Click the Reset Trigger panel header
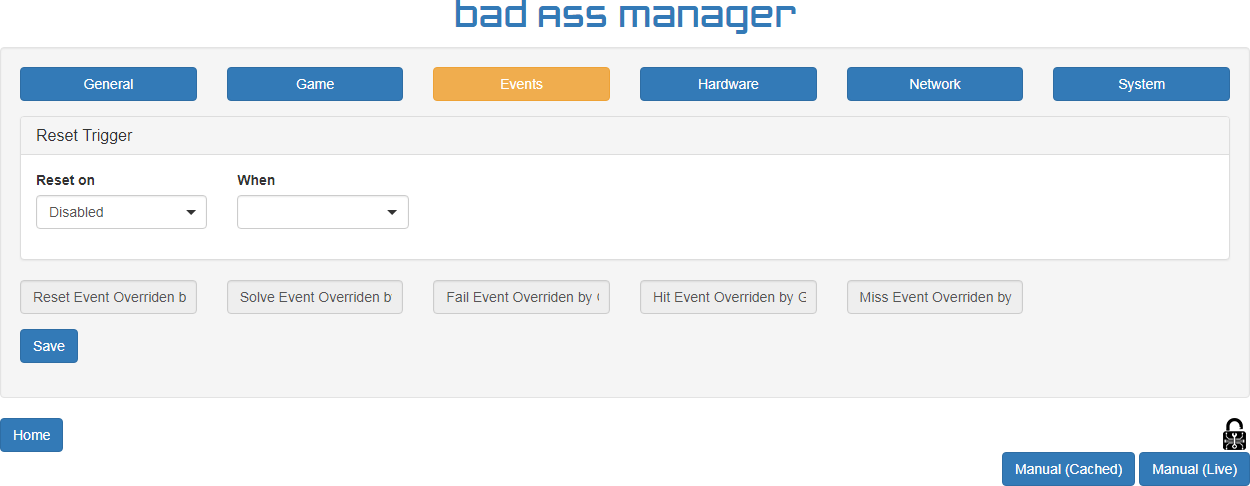The width and height of the screenshot is (1250, 486). coord(624,136)
